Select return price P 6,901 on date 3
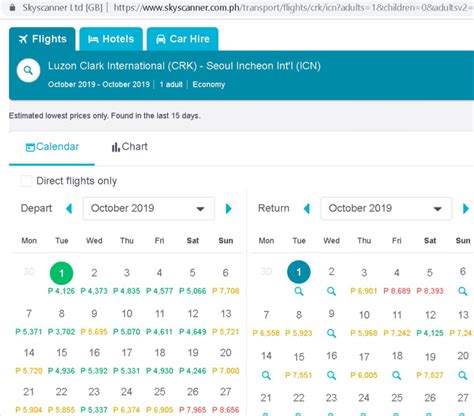This screenshot has height=416, width=474. point(364,291)
